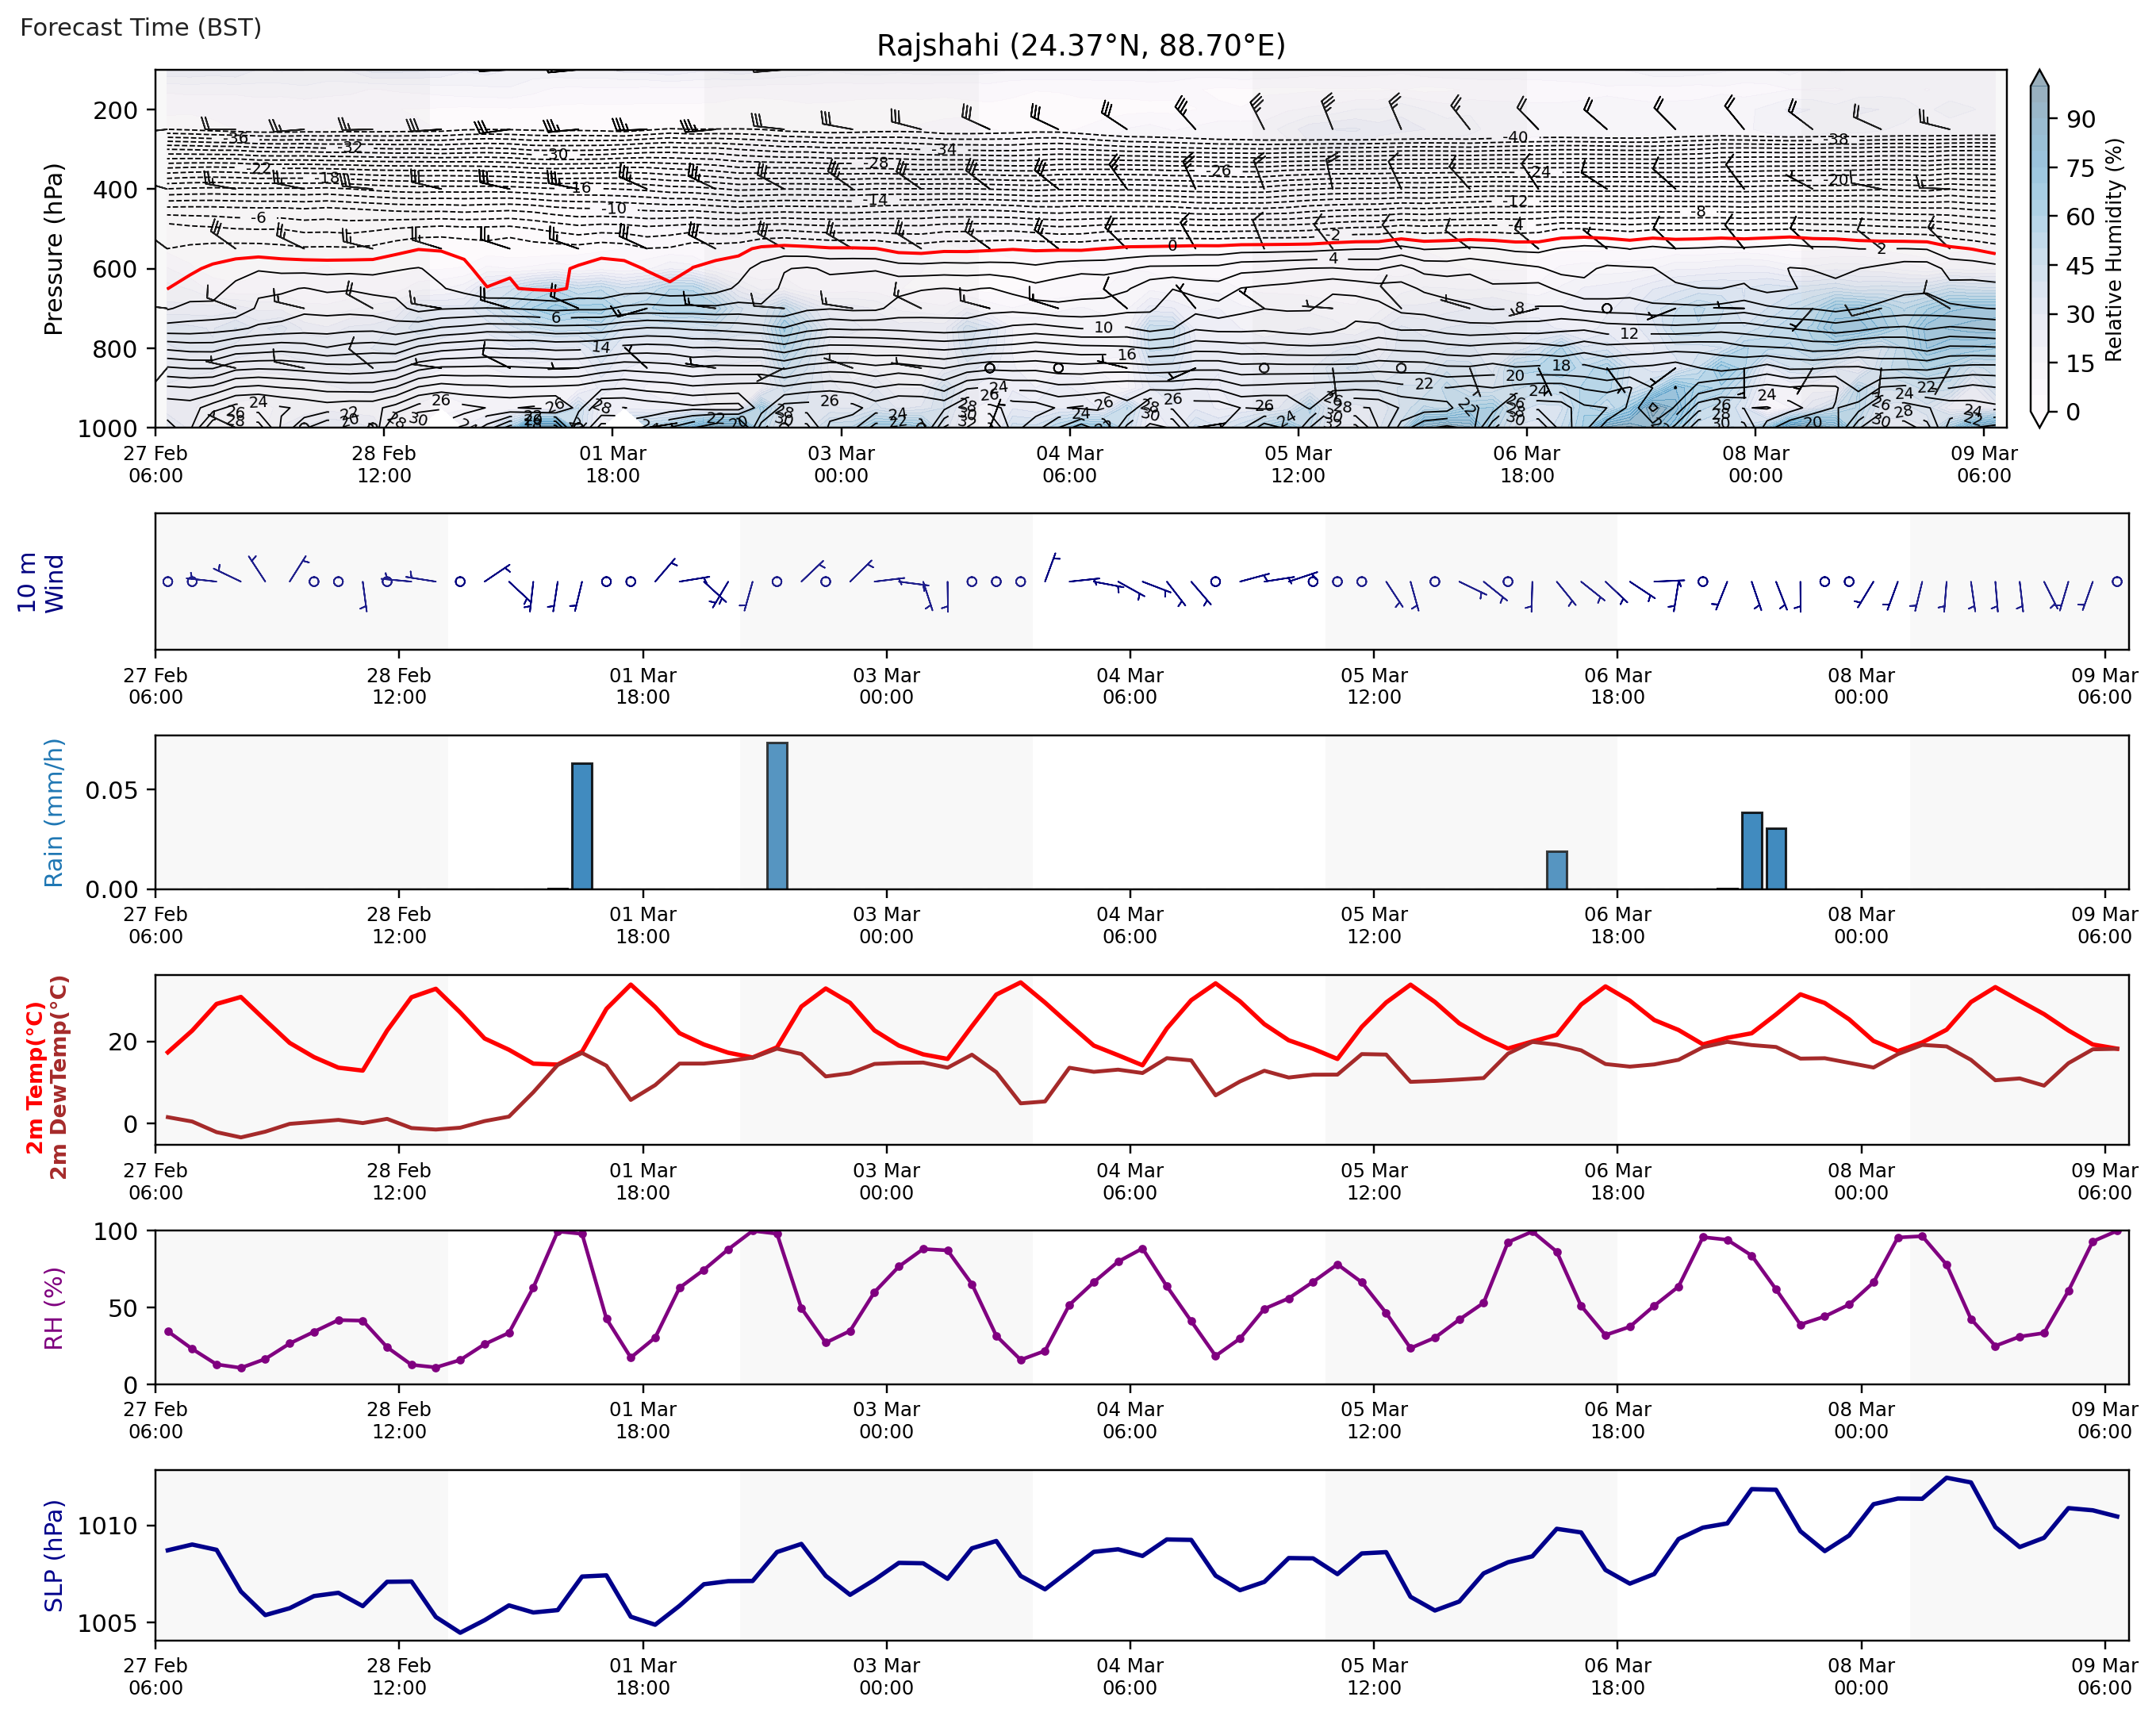
Task: Click the 10 m Wind axis label
Action: (x=41, y=582)
